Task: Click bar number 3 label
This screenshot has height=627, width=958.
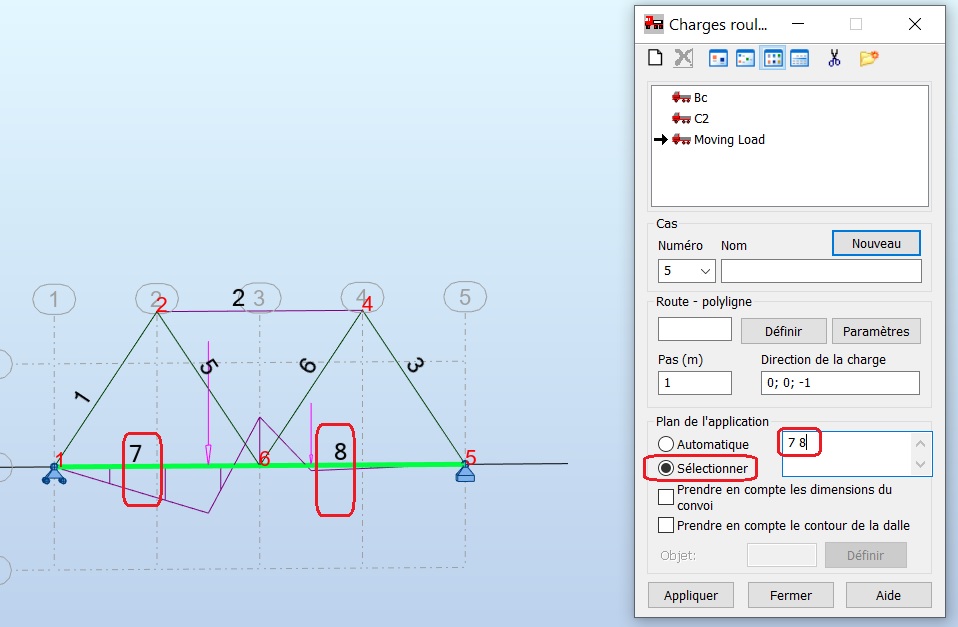Action: pyautogui.click(x=415, y=365)
